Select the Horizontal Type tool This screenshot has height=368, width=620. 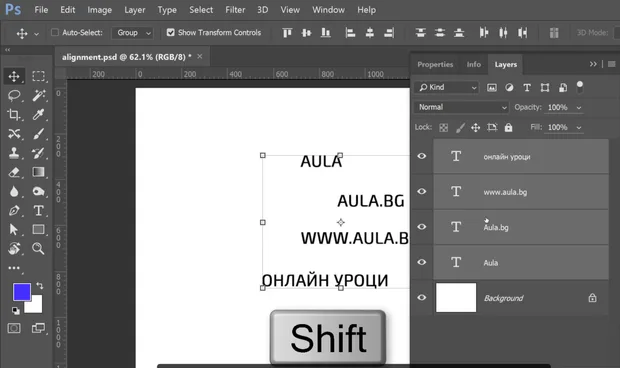[x=38, y=210]
